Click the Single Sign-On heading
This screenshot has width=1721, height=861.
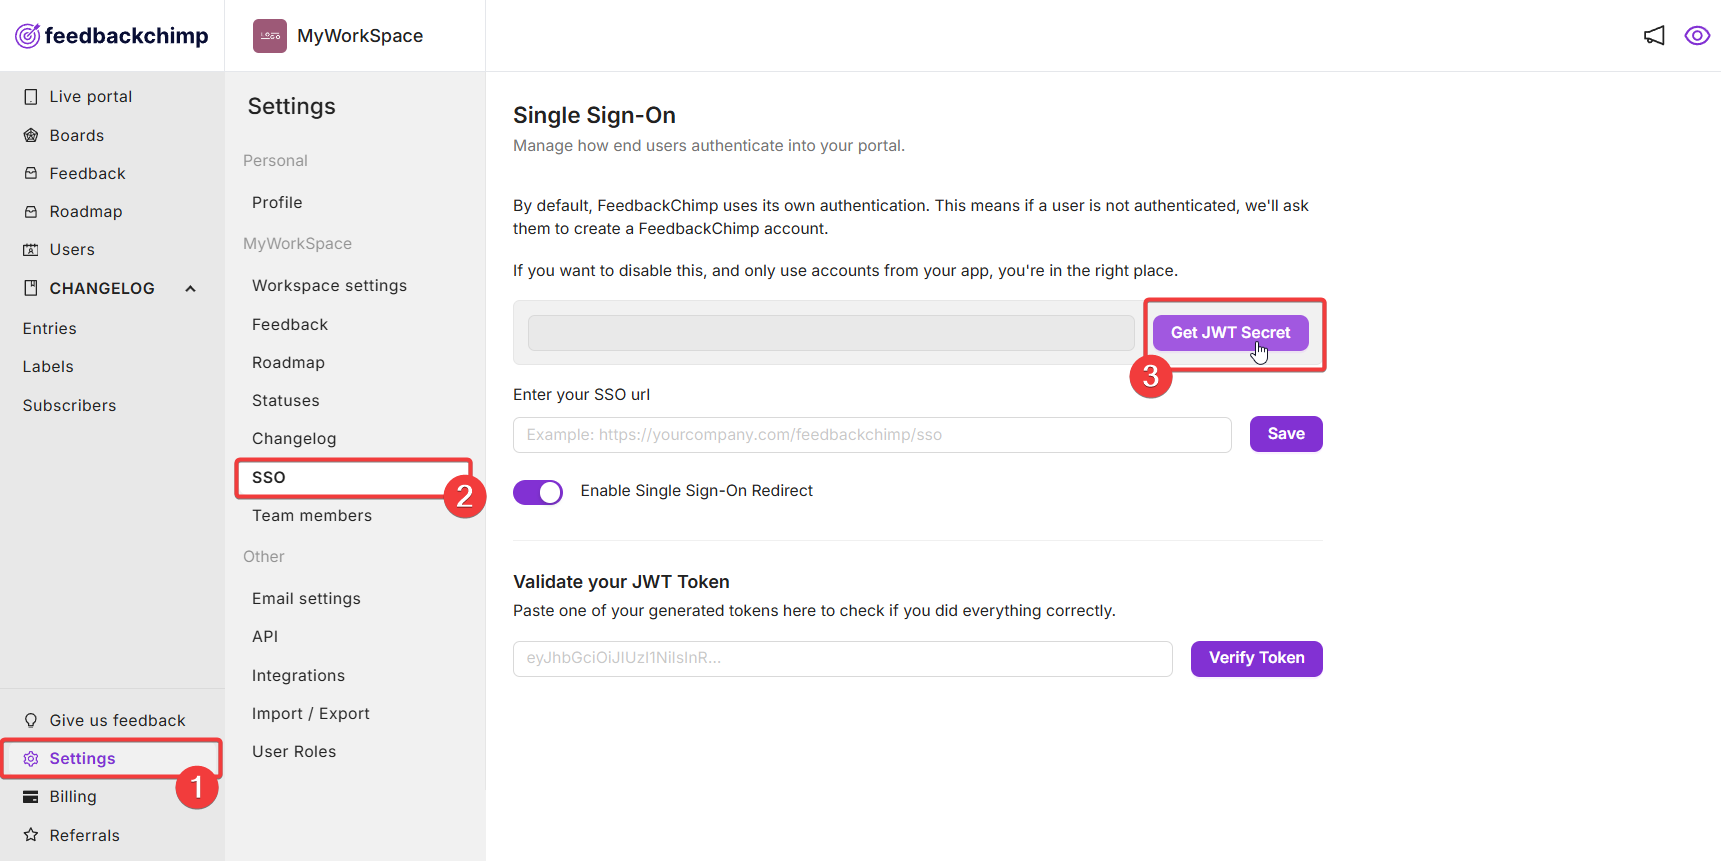pyautogui.click(x=594, y=115)
